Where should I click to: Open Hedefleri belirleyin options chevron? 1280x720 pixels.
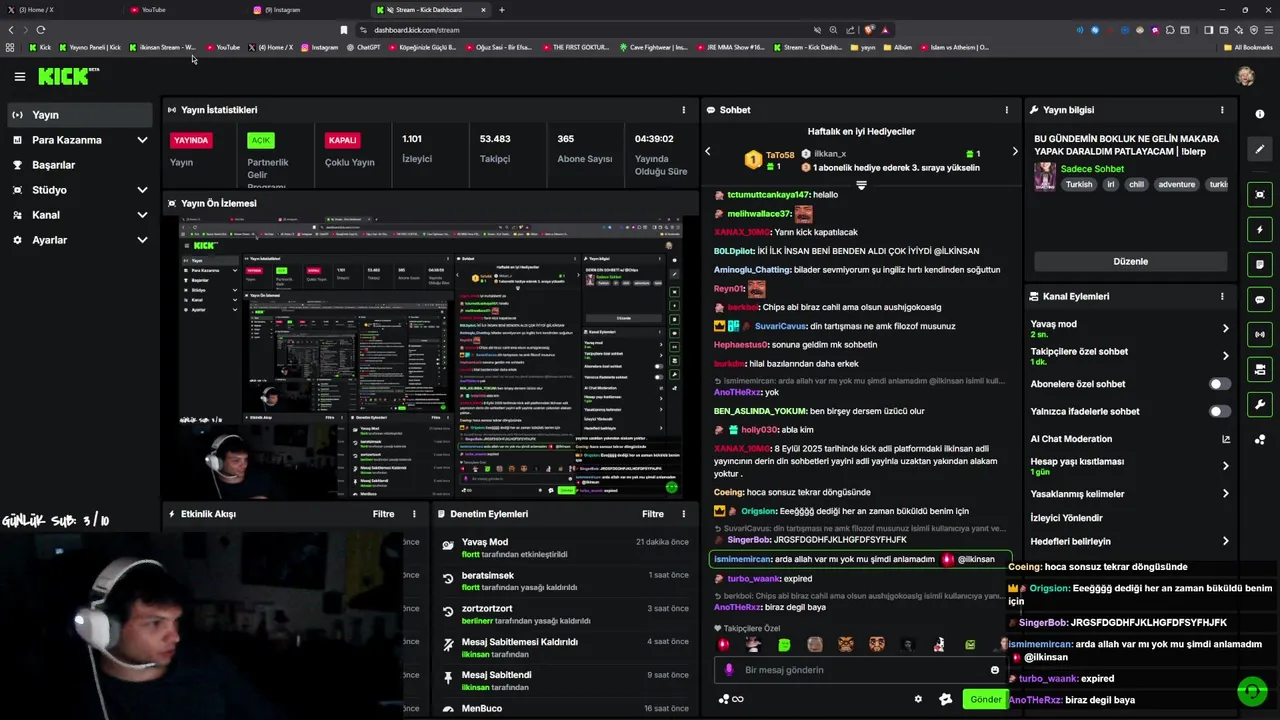(1225, 542)
